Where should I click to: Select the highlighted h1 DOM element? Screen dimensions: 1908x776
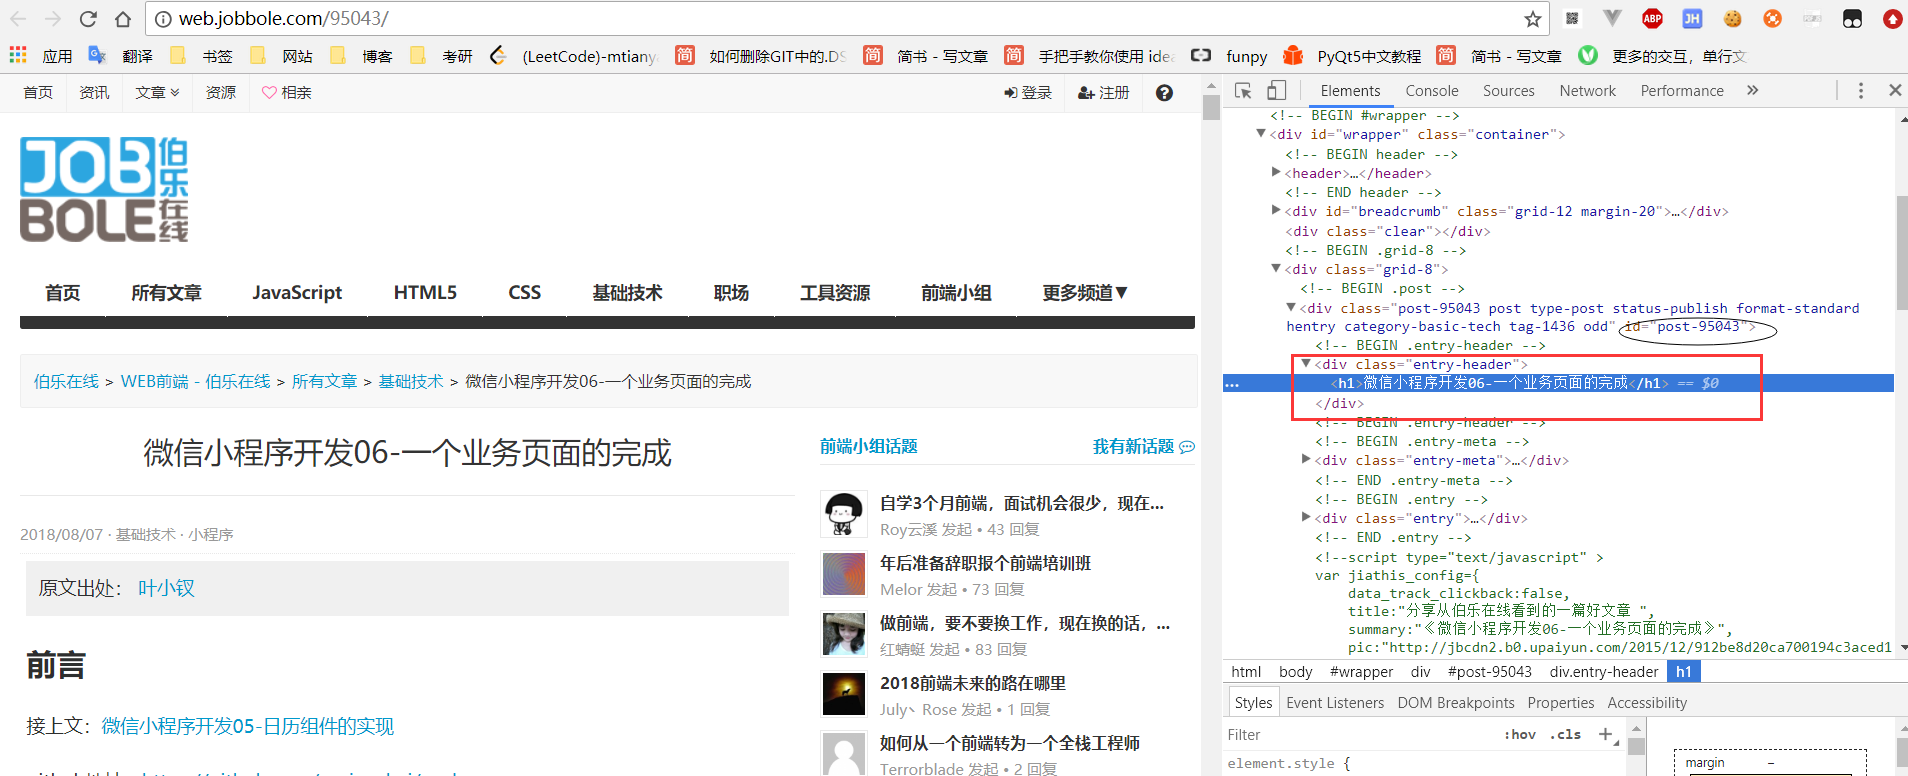click(x=1558, y=383)
